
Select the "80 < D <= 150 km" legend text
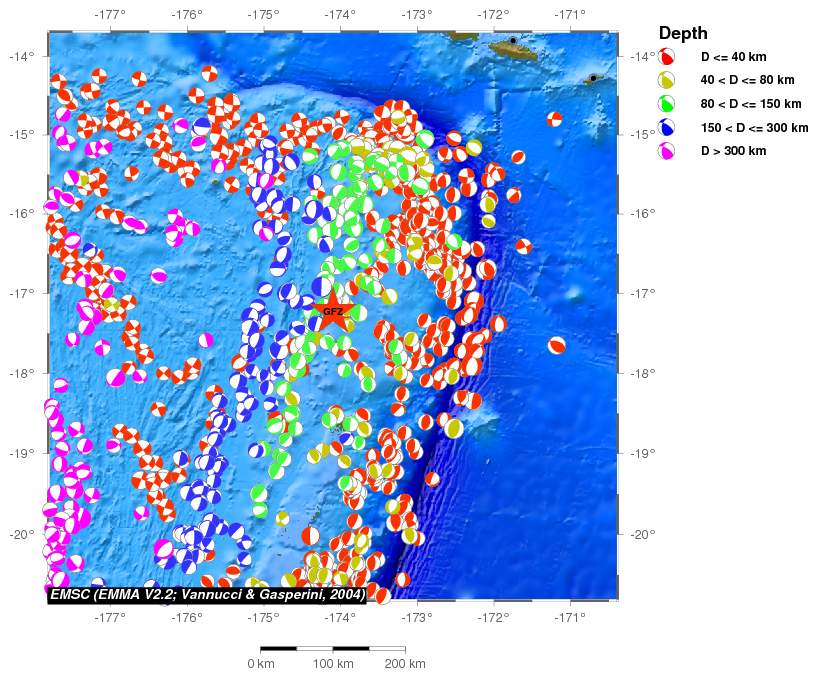pyautogui.click(x=750, y=104)
